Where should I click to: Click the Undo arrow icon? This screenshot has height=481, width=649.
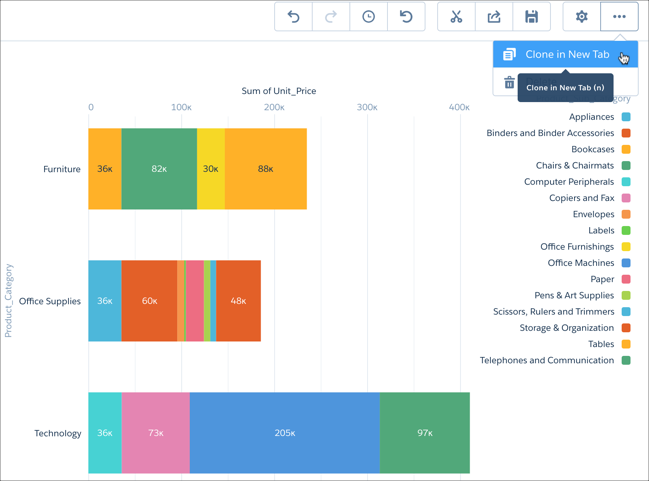(x=293, y=17)
